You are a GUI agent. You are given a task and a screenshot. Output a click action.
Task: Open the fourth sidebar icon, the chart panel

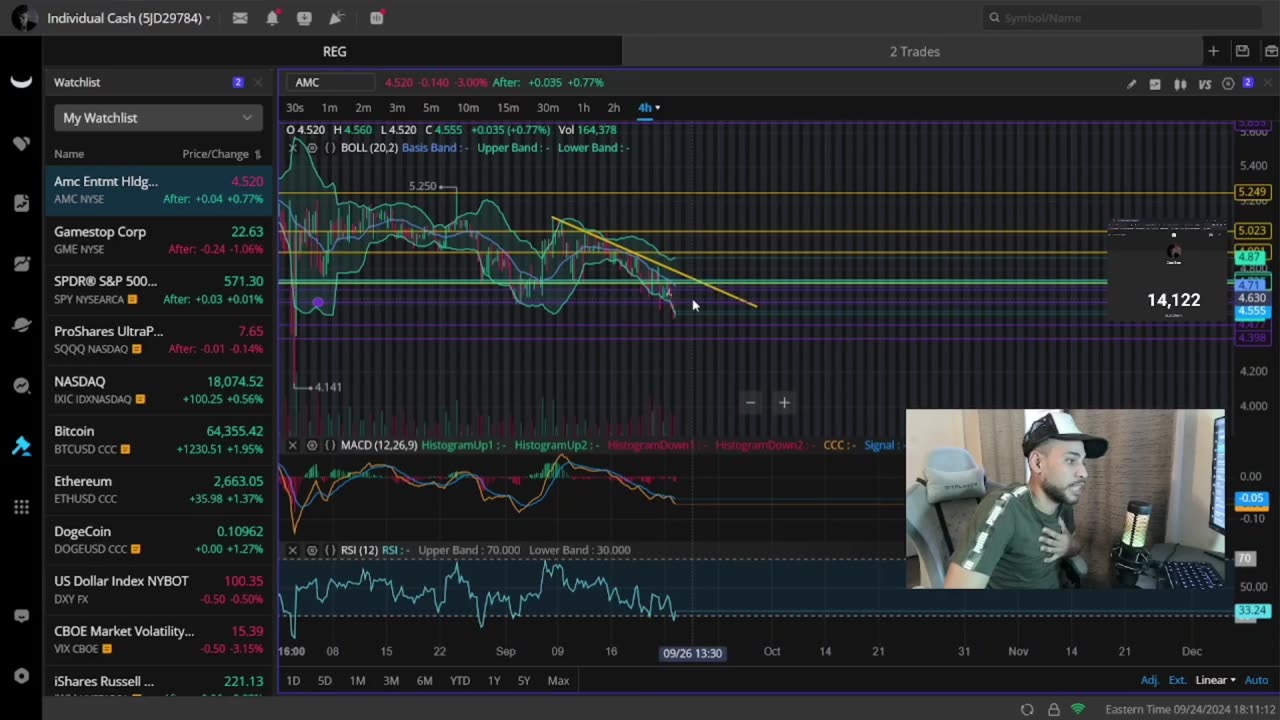coord(21,264)
